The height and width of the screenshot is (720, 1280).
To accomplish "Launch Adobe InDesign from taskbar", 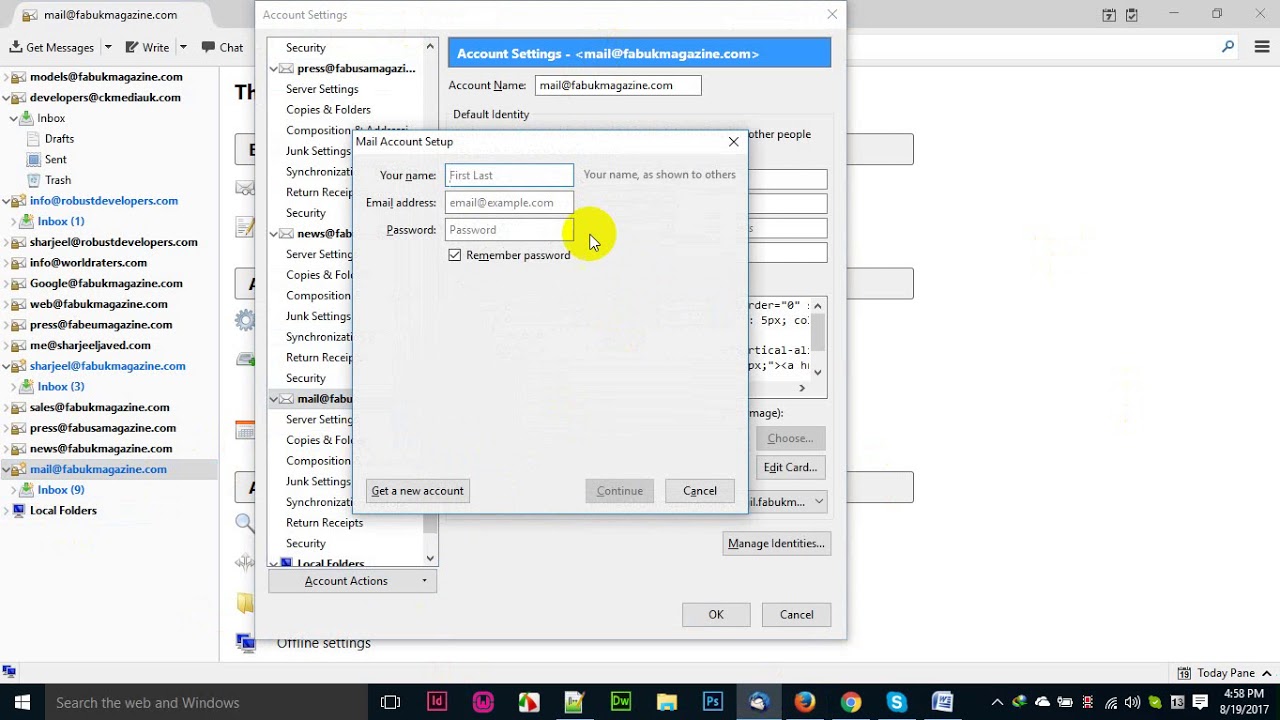I will coord(437,702).
